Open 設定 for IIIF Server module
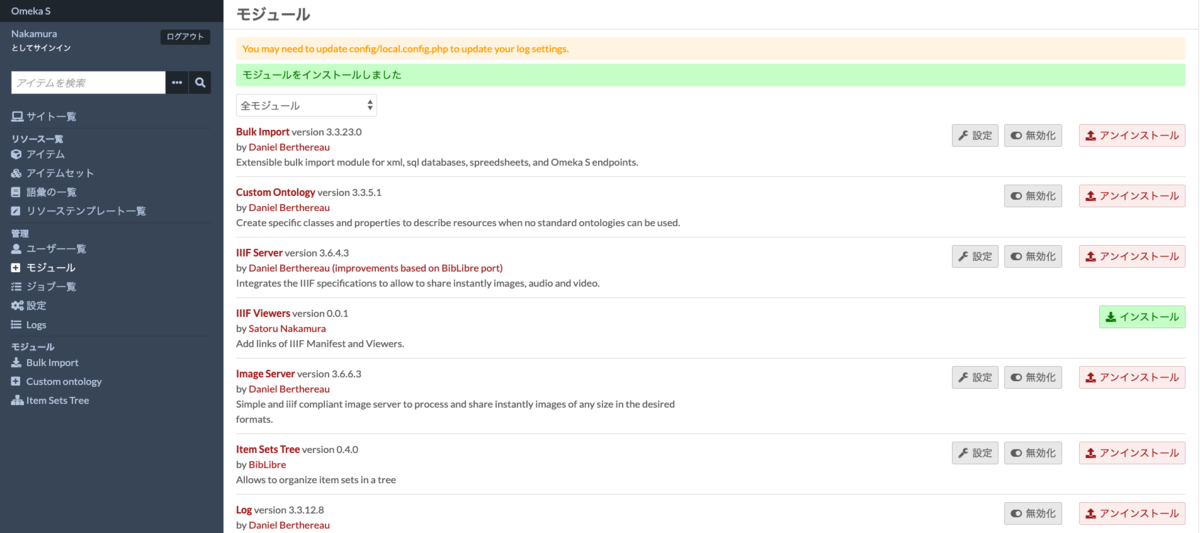1200x533 pixels. tap(975, 257)
